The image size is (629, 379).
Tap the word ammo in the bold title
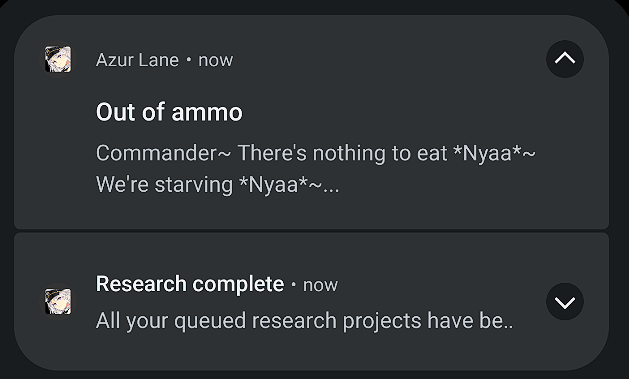pyautogui.click(x=207, y=113)
